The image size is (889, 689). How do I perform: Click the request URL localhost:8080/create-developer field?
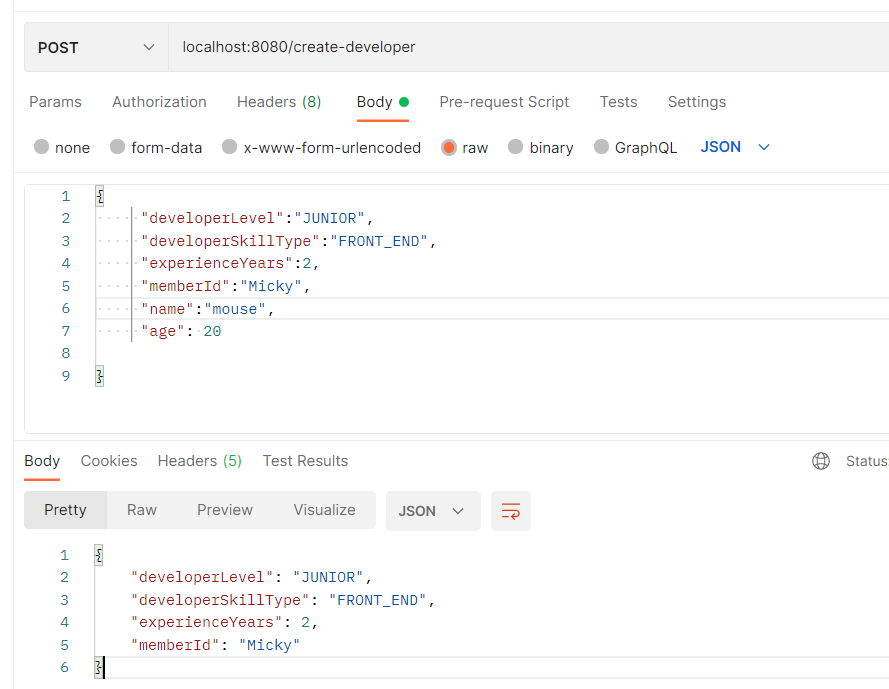click(528, 47)
